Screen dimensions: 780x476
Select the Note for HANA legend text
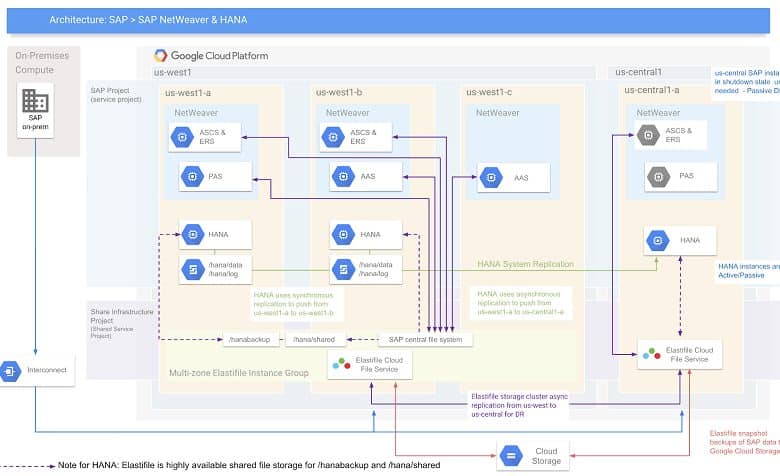[249, 465]
